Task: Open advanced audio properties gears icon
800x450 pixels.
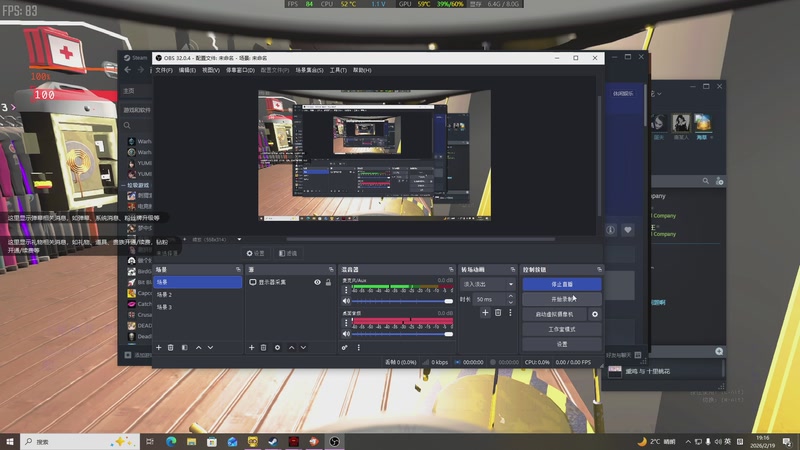Action: pyautogui.click(x=345, y=347)
